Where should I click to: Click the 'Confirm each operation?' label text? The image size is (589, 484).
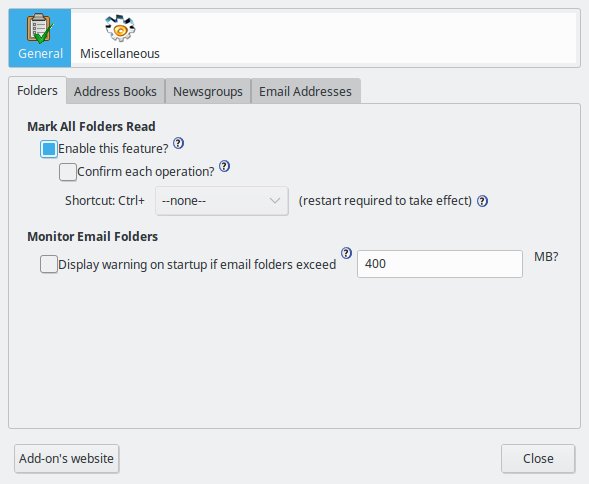146,172
